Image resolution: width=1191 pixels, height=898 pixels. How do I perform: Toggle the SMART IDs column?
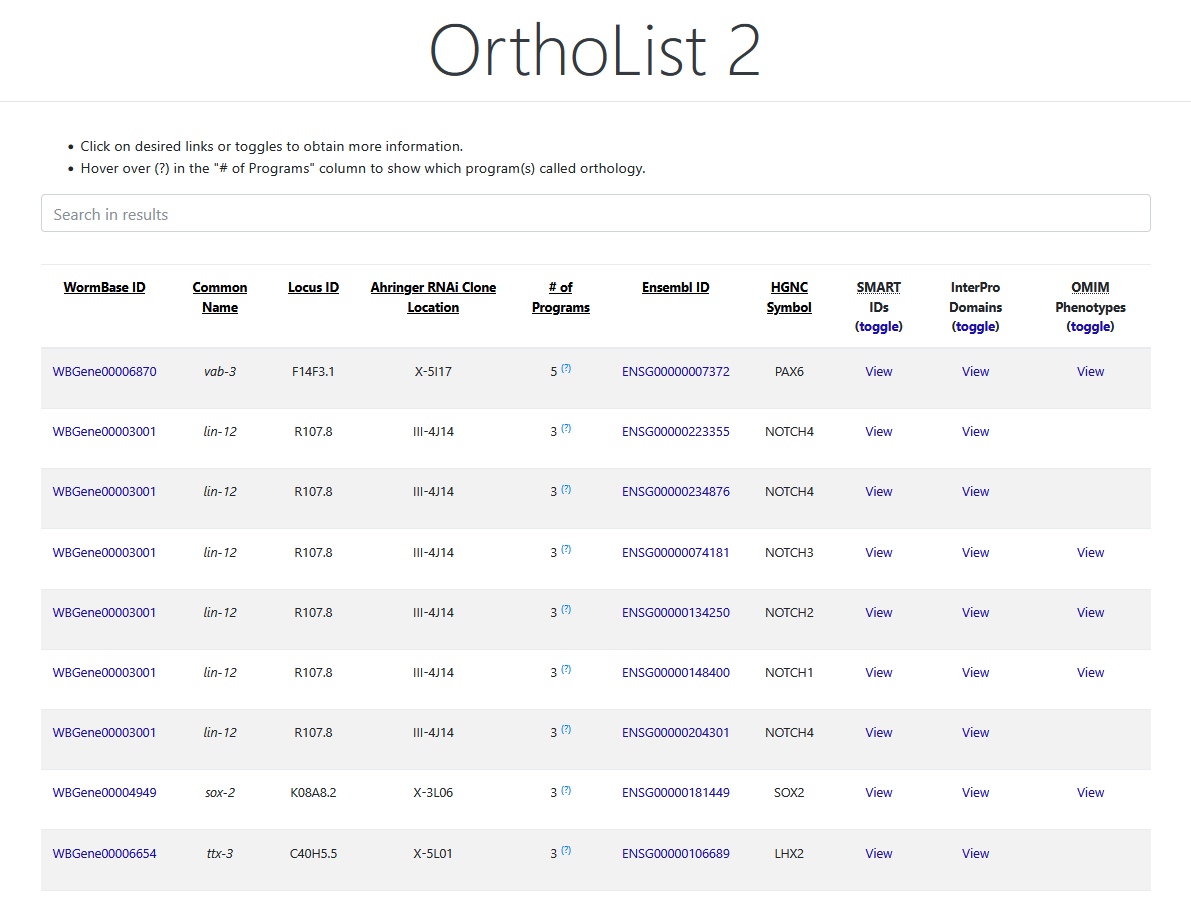click(878, 326)
